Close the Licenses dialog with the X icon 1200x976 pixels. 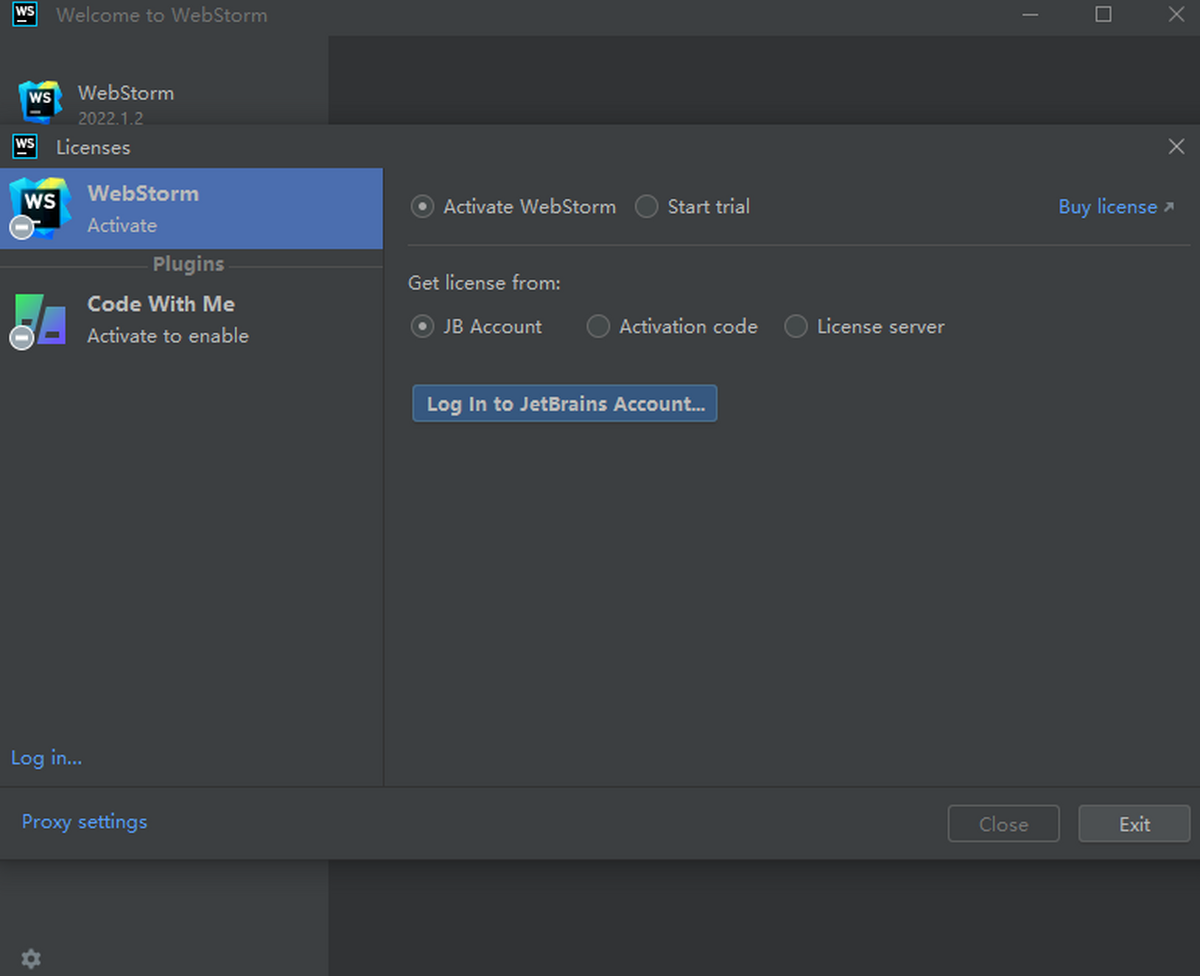[x=1176, y=147]
